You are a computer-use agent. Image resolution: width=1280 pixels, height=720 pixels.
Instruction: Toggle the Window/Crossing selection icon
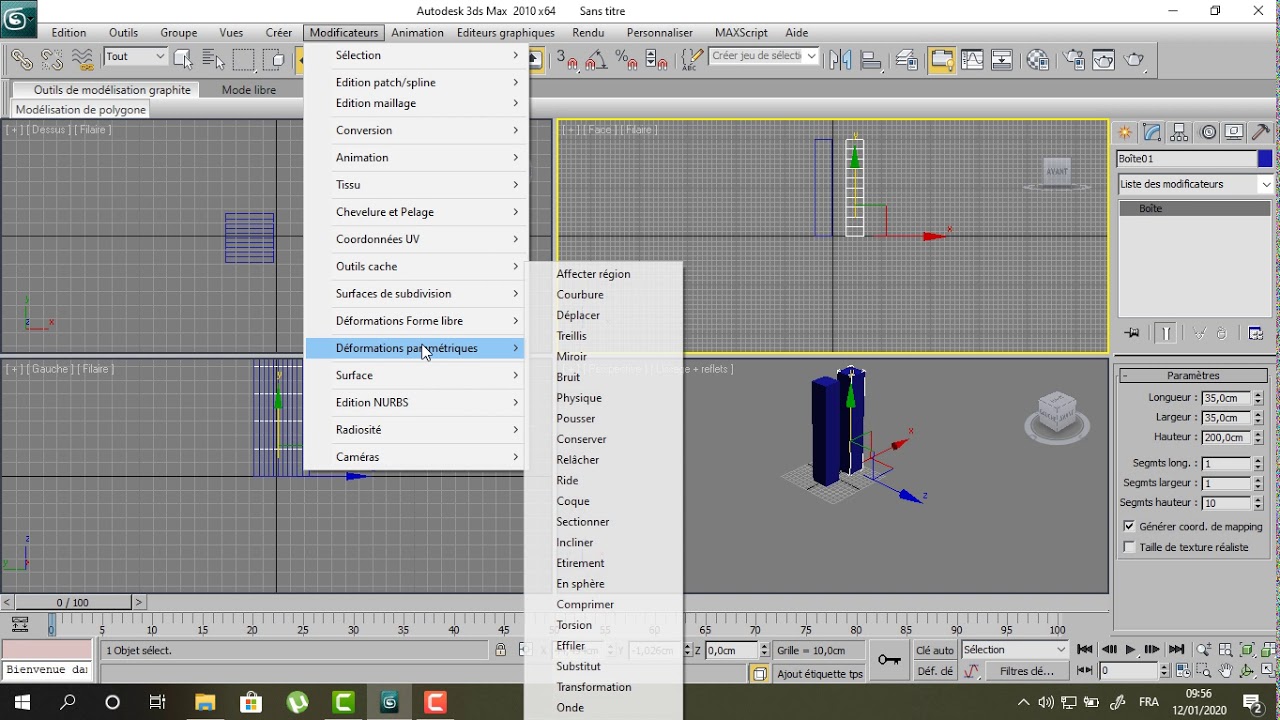(x=275, y=60)
